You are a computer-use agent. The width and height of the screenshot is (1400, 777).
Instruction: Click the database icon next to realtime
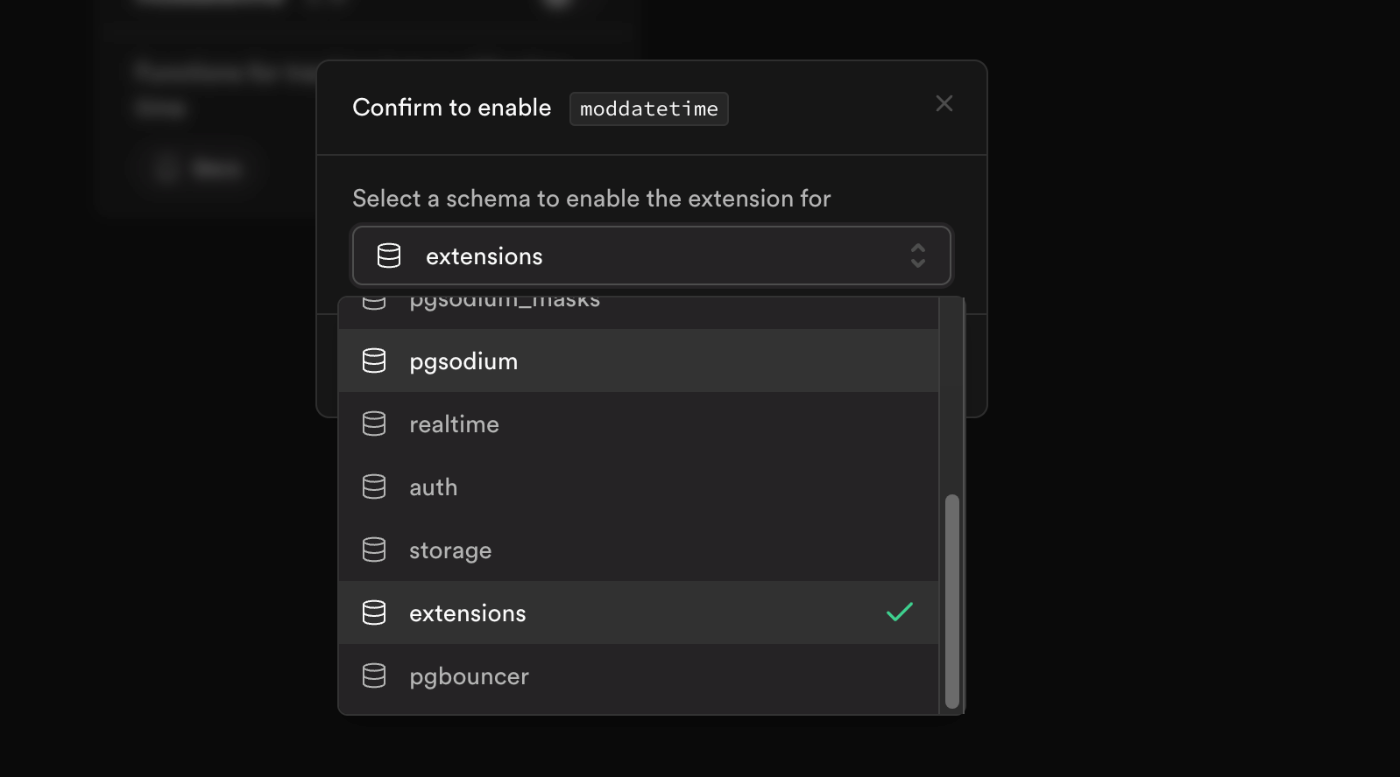pyautogui.click(x=374, y=424)
